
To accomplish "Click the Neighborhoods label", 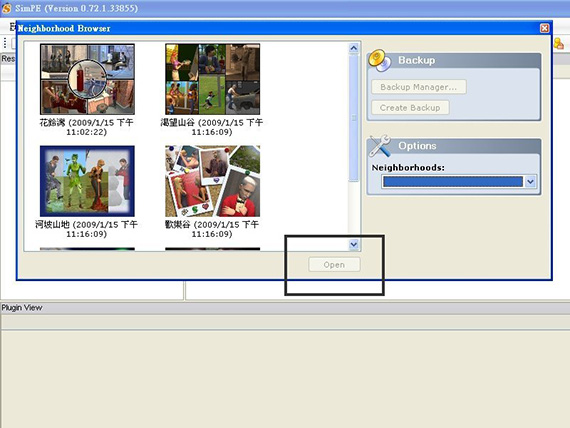I will pyautogui.click(x=408, y=168).
